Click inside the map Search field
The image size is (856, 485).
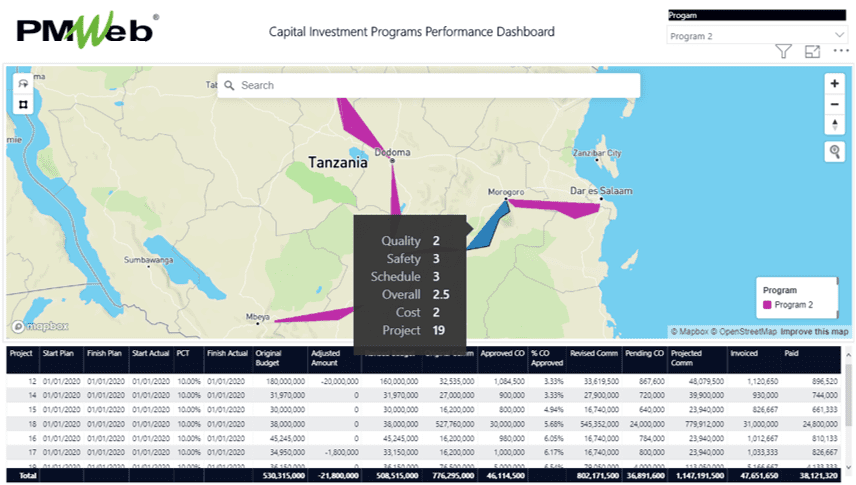[430, 85]
